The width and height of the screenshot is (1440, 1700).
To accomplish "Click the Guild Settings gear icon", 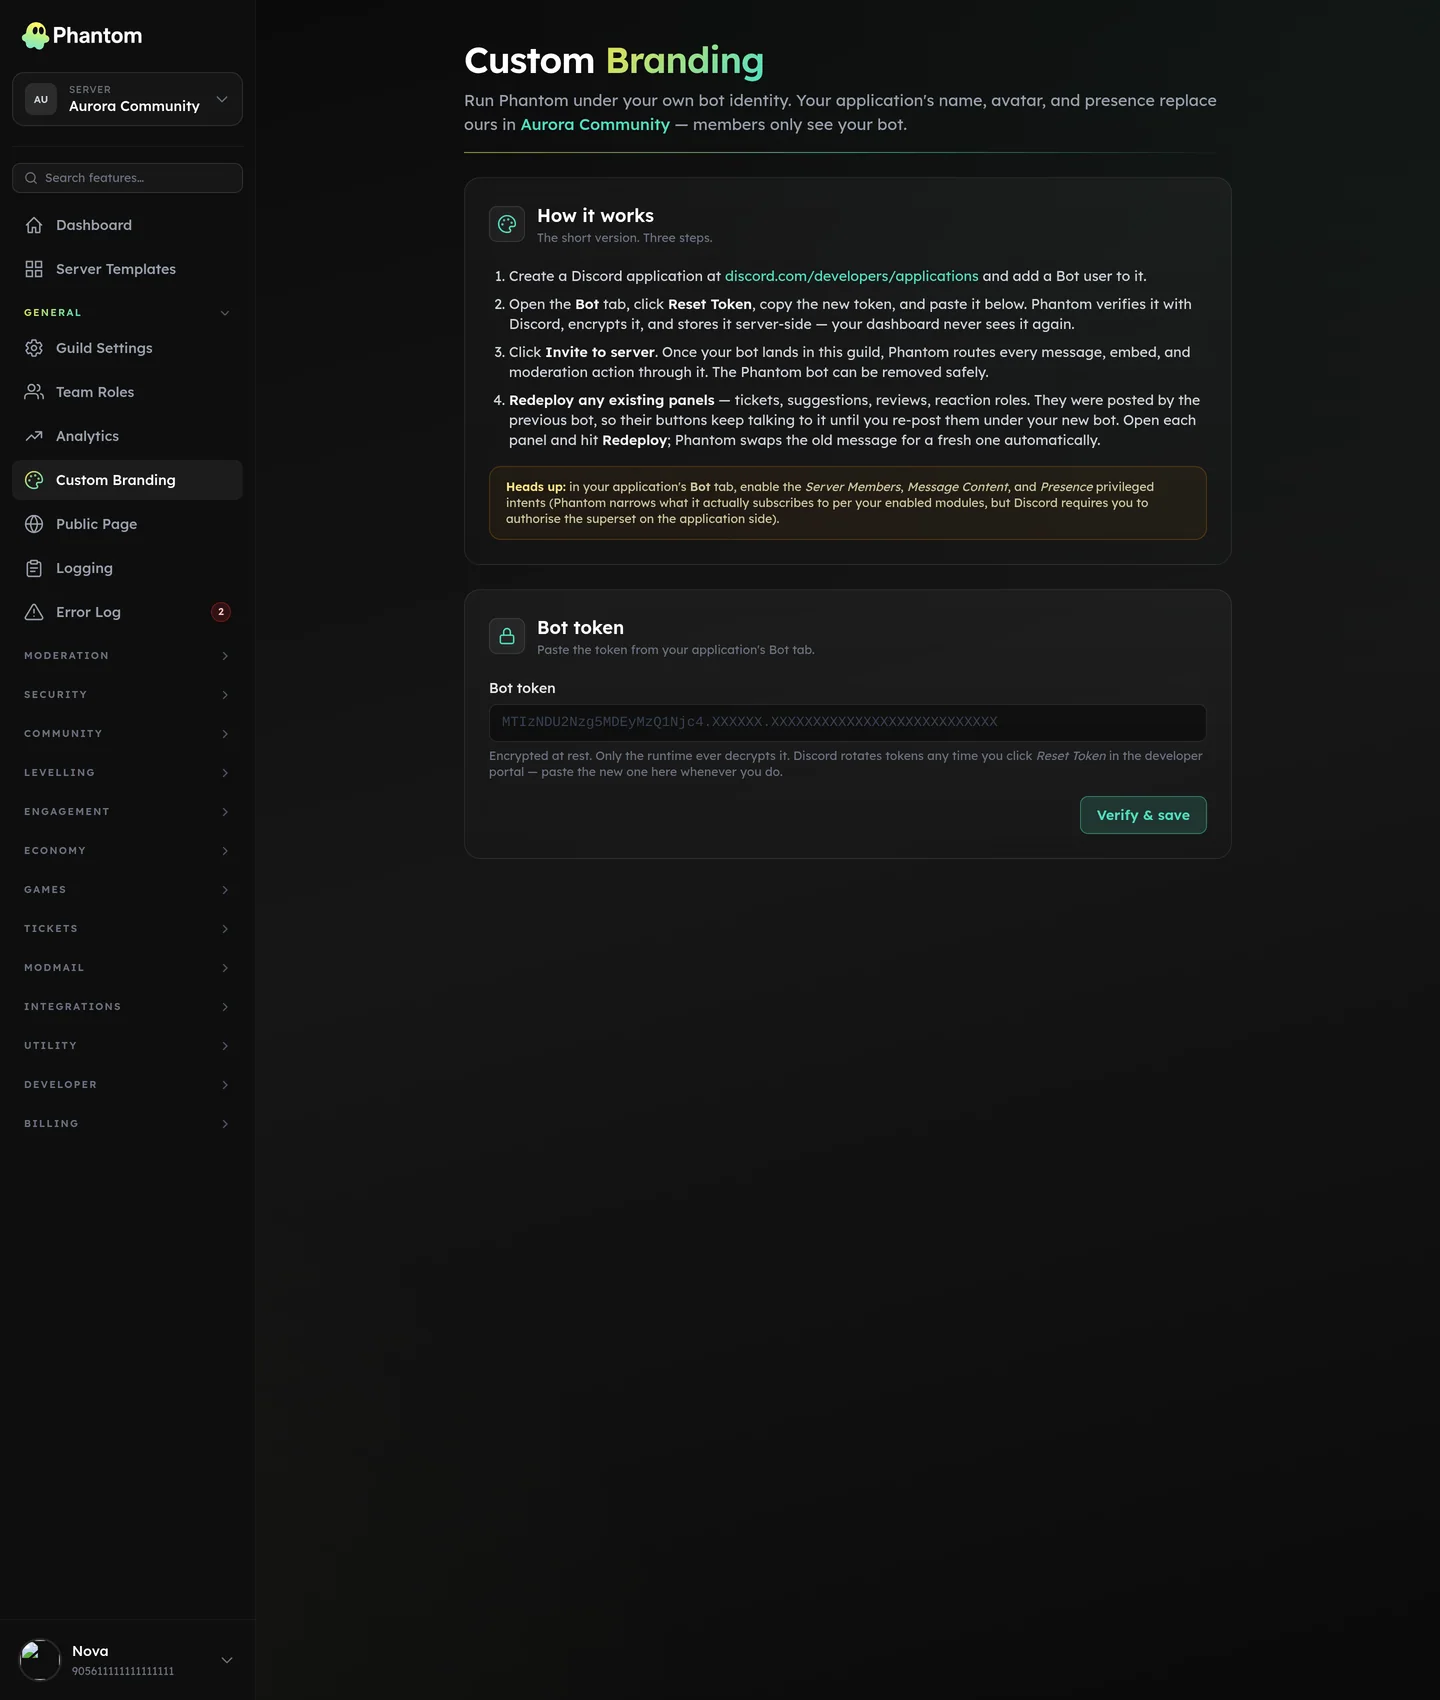I will tap(34, 348).
